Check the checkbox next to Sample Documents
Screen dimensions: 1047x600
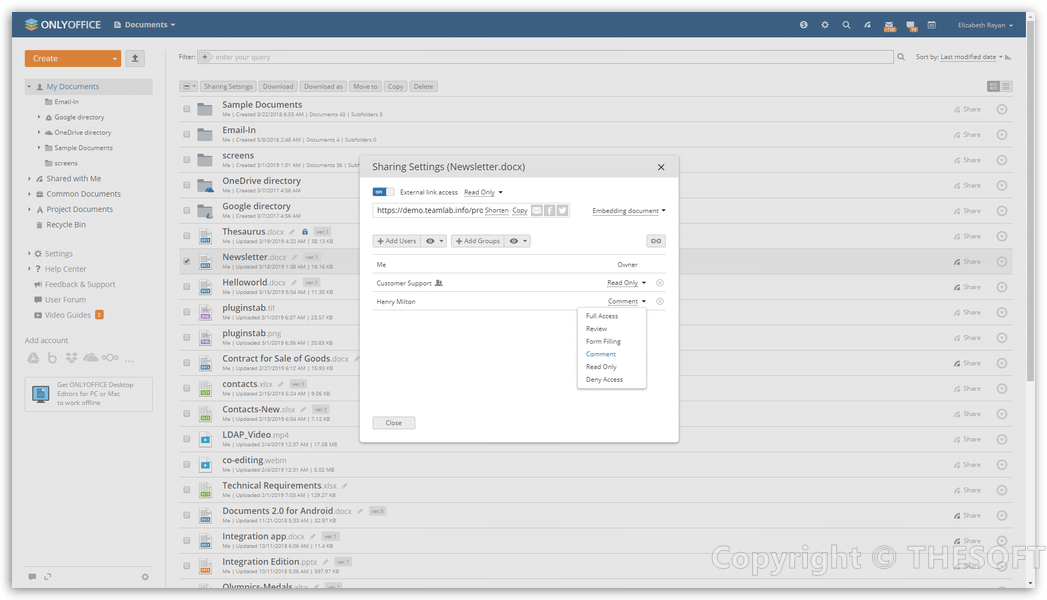(186, 108)
